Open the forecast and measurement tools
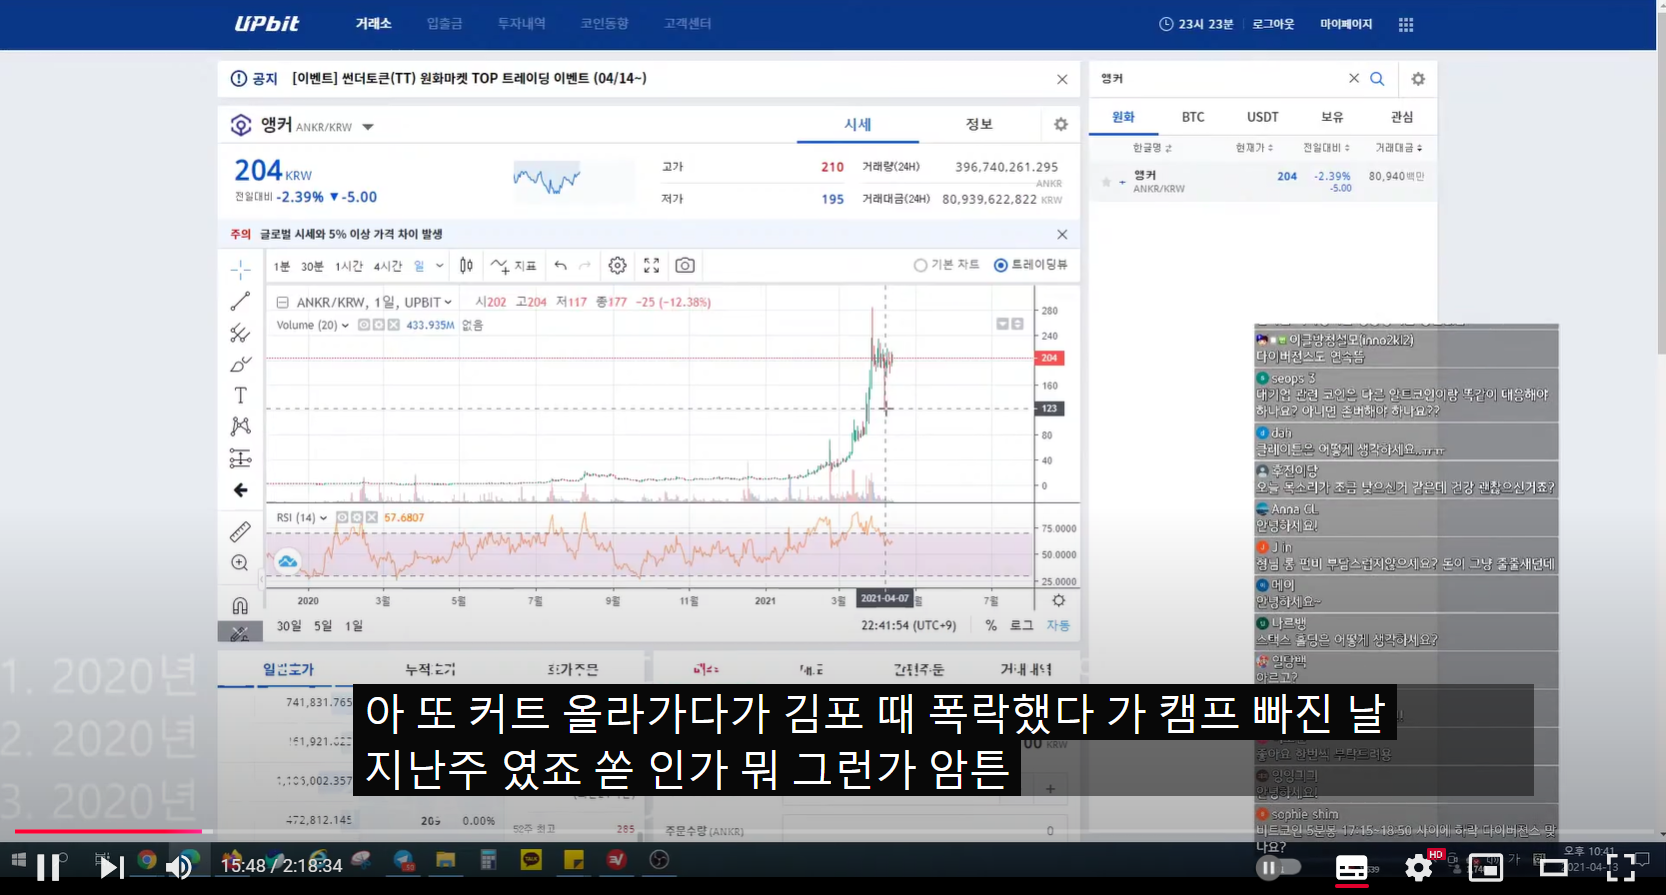The width and height of the screenshot is (1666, 895). (x=240, y=458)
